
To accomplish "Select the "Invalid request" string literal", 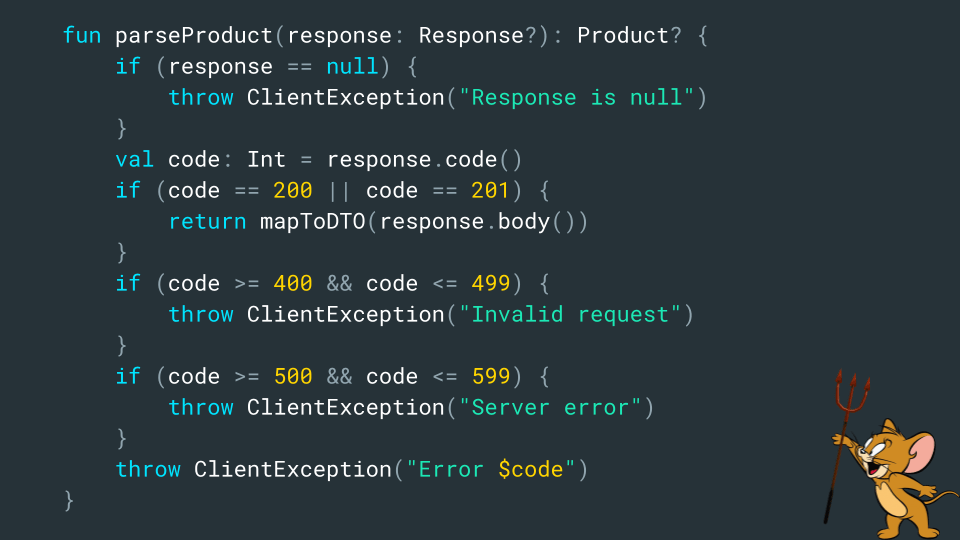I will 570,315.
